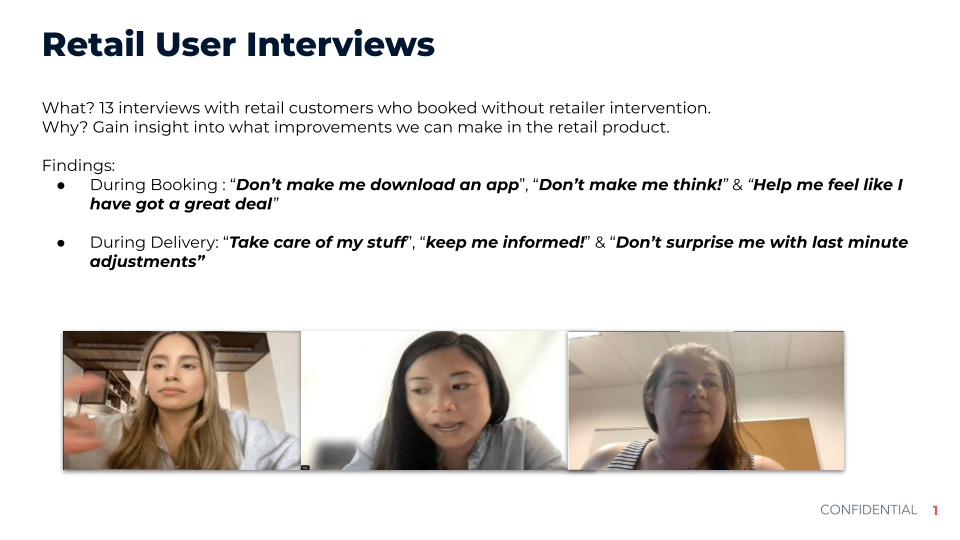Click the quote 'Take care of my stuff'

pyautogui.click(x=318, y=242)
